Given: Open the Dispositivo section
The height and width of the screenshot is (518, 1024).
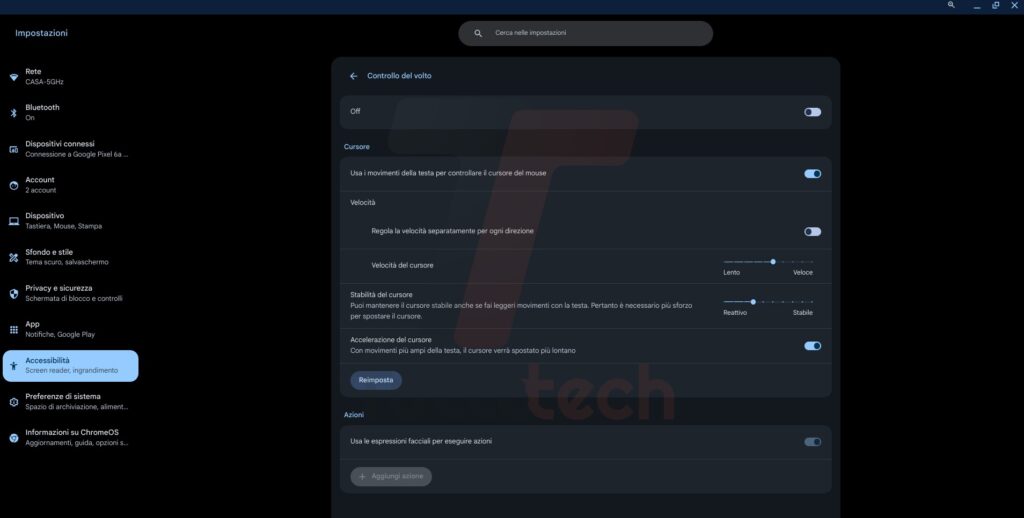Looking at the screenshot, I should 71,221.
